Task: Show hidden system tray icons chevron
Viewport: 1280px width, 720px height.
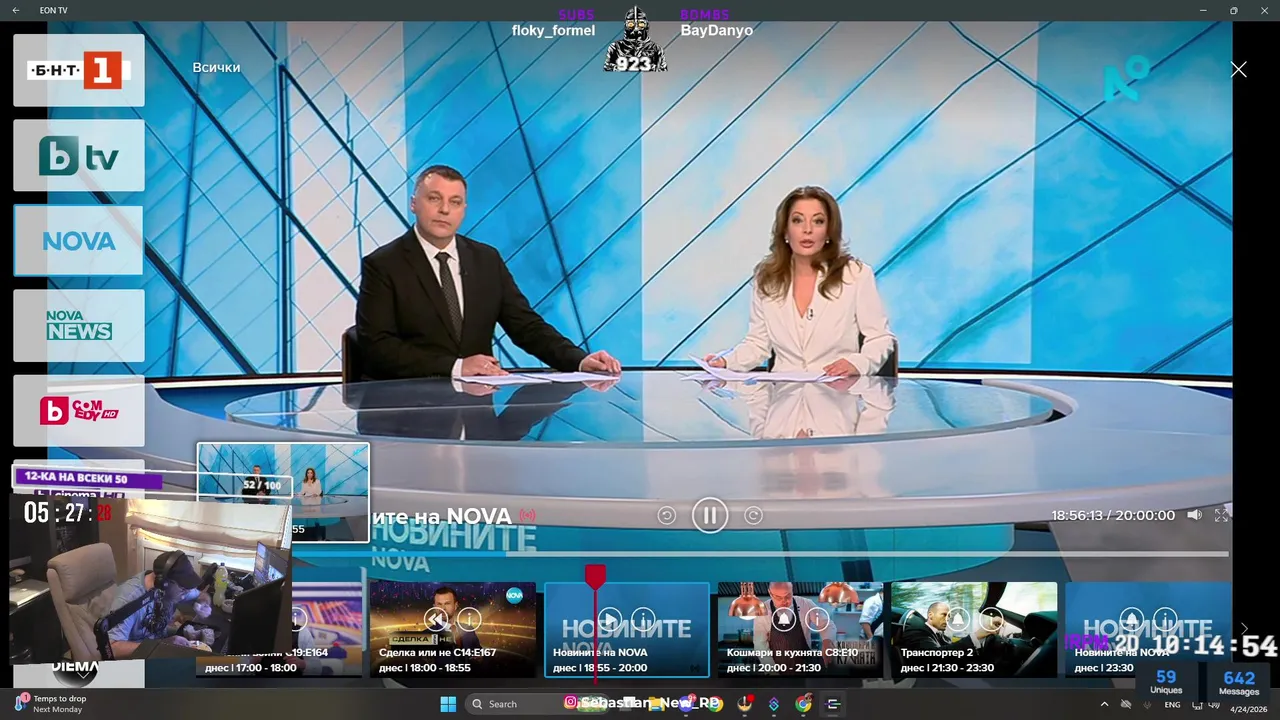Action: coord(1104,704)
